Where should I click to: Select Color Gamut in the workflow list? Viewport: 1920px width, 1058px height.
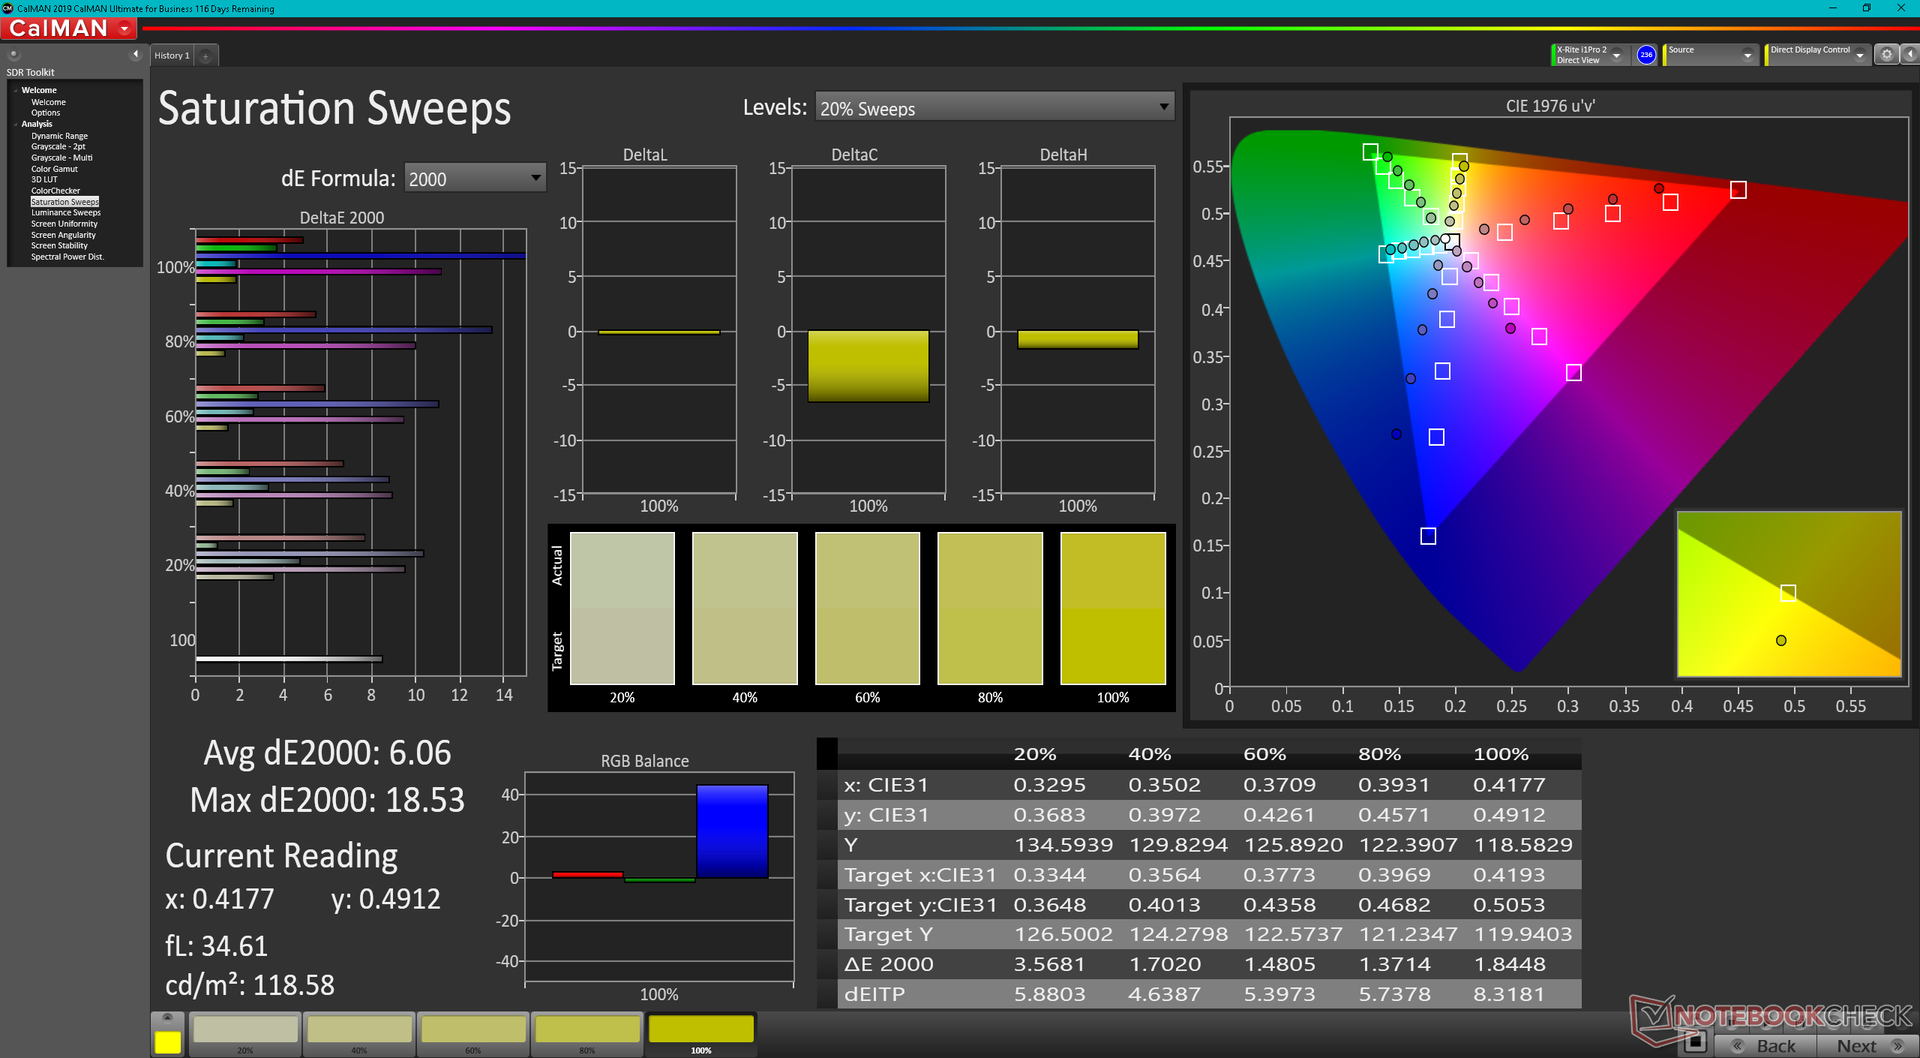click(x=54, y=169)
